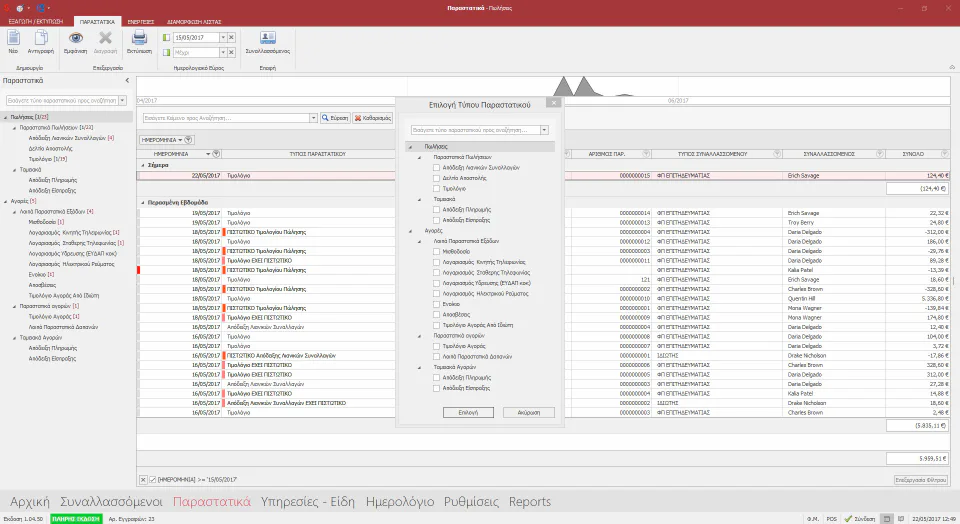This screenshot has width=960, height=524.
Task: Open the ΕΝΕΡΓΕΙΕΣ ribbon tab
Action: pyautogui.click(x=141, y=21)
